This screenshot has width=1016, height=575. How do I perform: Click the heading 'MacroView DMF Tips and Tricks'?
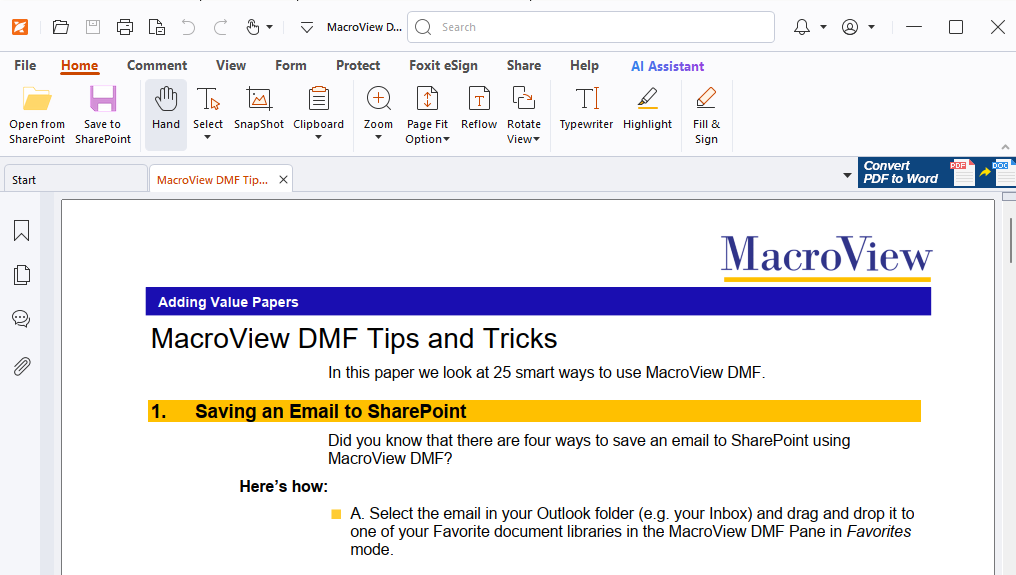(354, 339)
